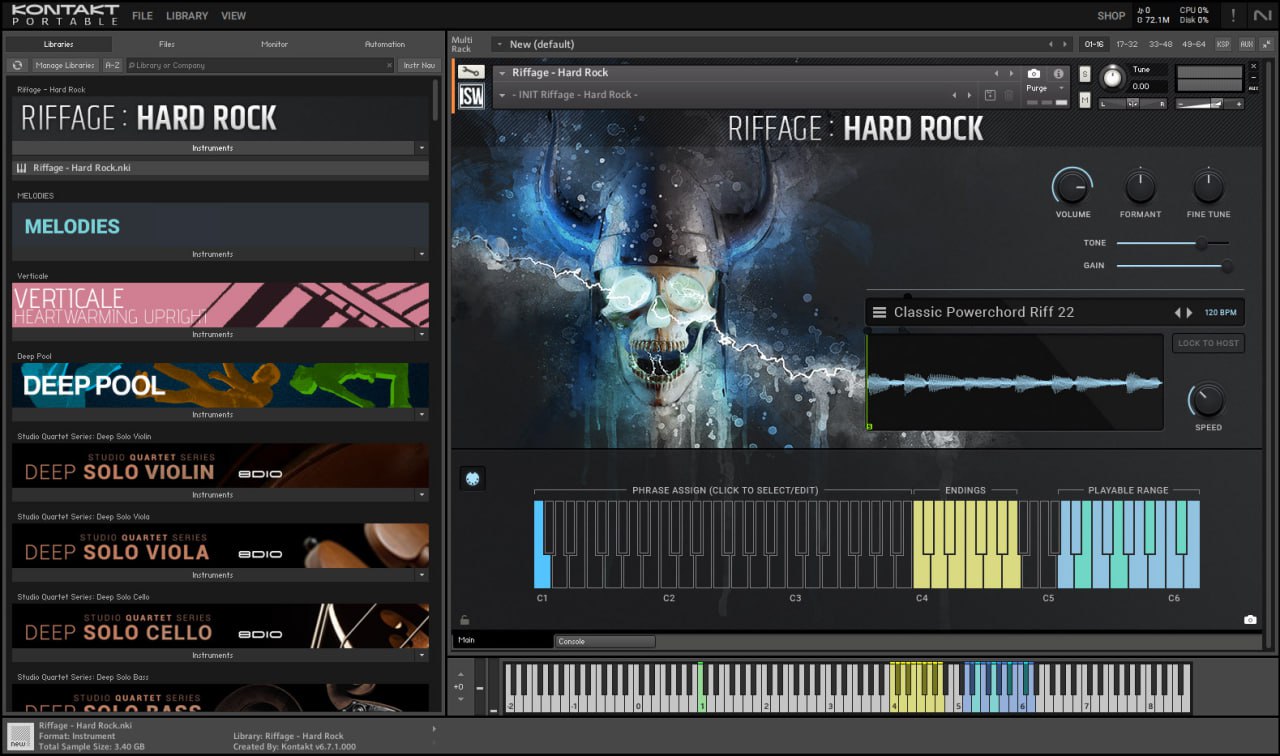Click the refresh libraries icon

click(x=17, y=65)
